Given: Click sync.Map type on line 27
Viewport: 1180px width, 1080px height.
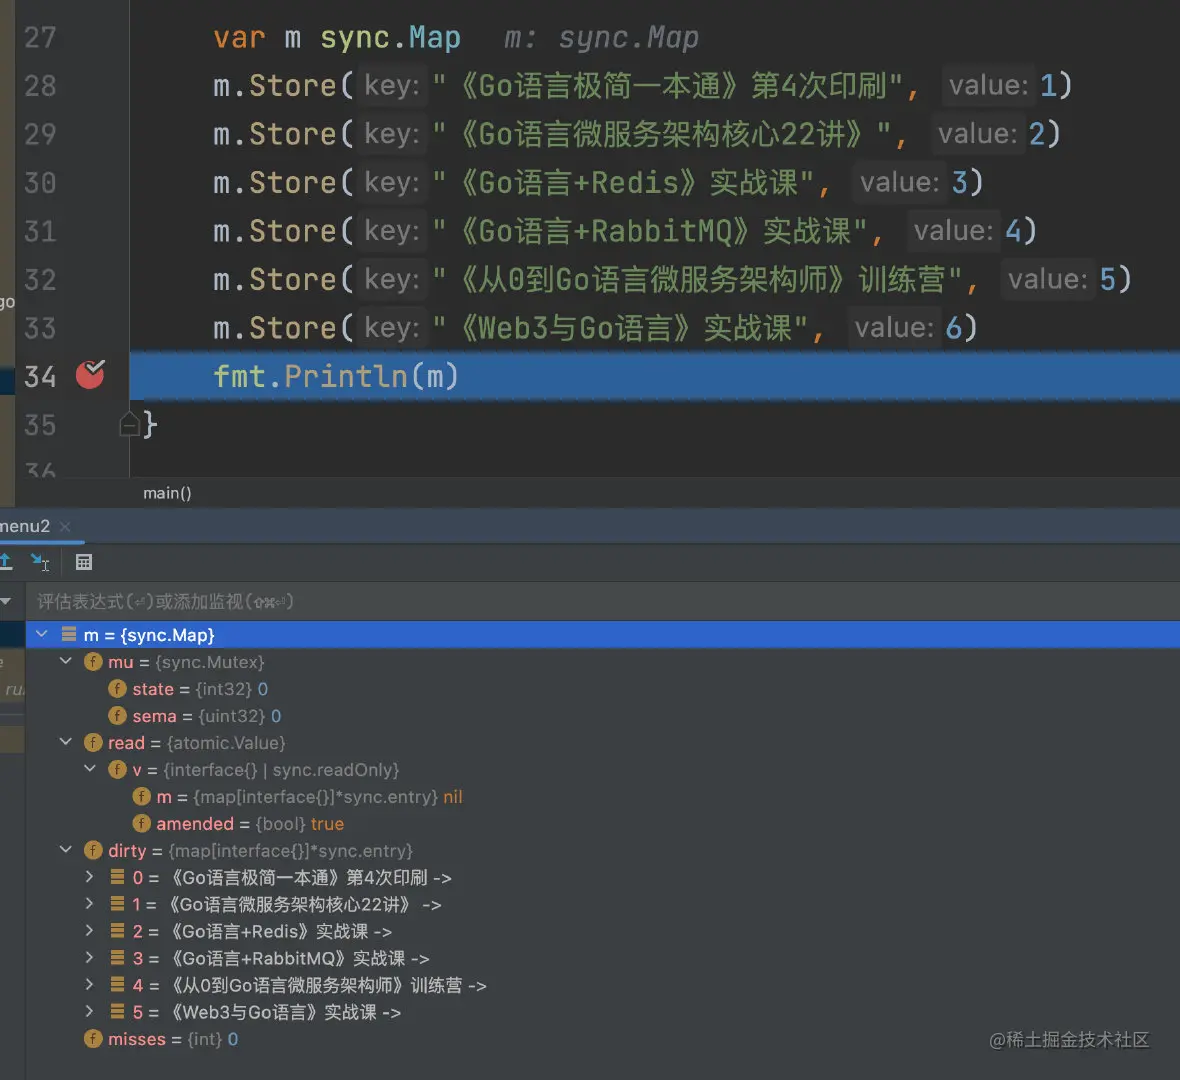Looking at the screenshot, I should point(391,37).
